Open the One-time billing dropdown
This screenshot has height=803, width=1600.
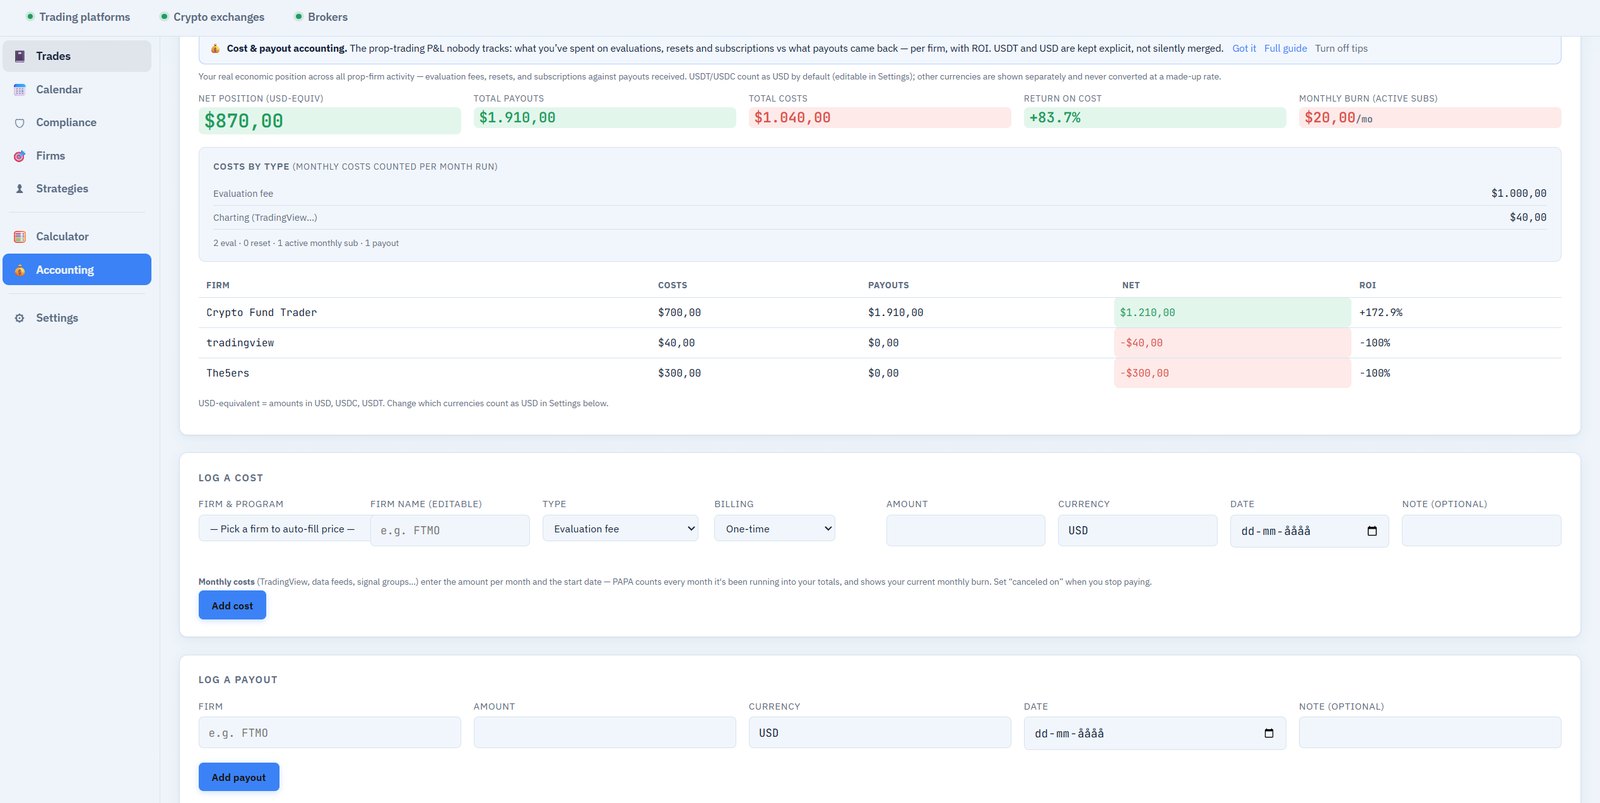[774, 529]
